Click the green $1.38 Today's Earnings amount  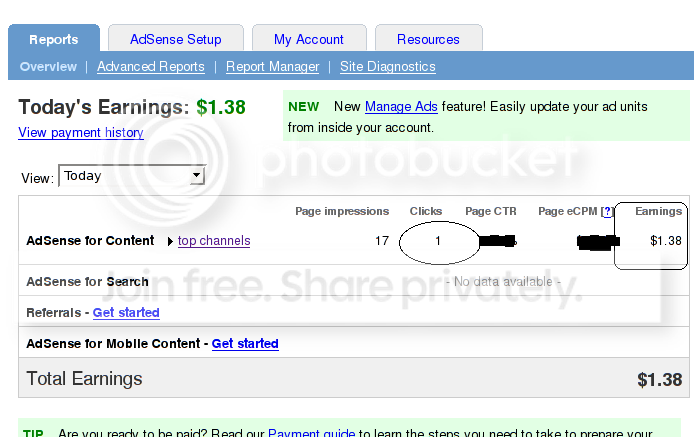pyautogui.click(x=221, y=107)
